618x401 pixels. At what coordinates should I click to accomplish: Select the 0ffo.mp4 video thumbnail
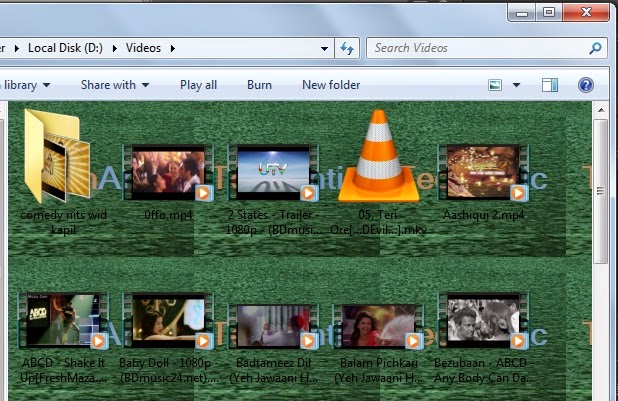tap(168, 173)
